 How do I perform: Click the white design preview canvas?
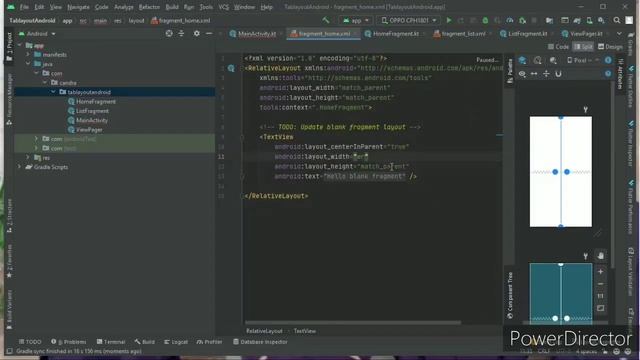pyautogui.click(x=560, y=171)
